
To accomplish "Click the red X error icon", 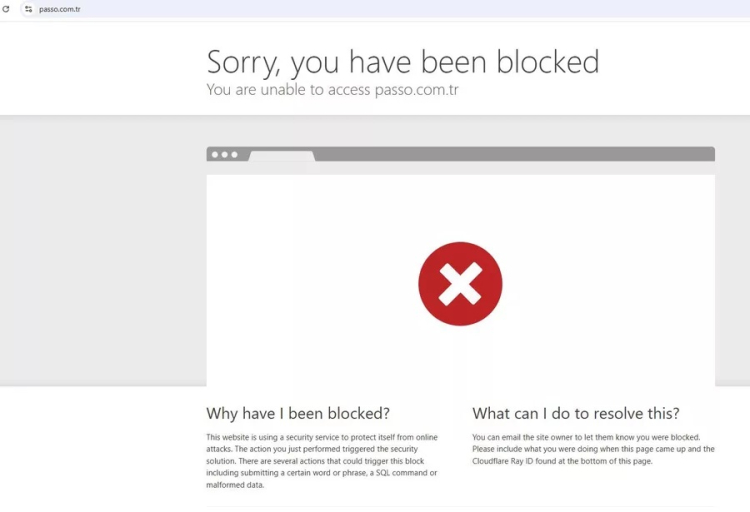I will pyautogui.click(x=460, y=284).
